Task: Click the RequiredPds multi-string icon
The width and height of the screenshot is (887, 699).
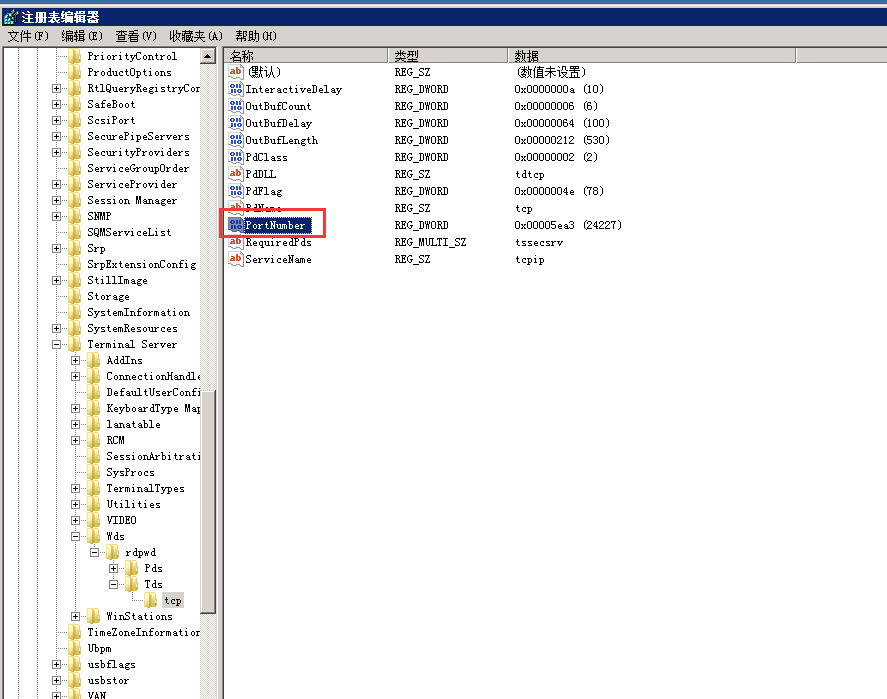Action: tap(236, 242)
